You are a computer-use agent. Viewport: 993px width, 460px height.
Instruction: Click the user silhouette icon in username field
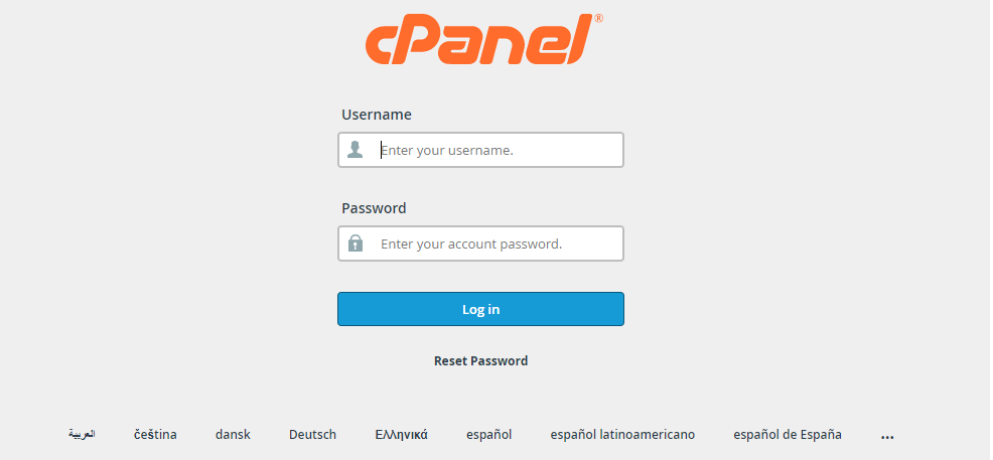tap(355, 150)
